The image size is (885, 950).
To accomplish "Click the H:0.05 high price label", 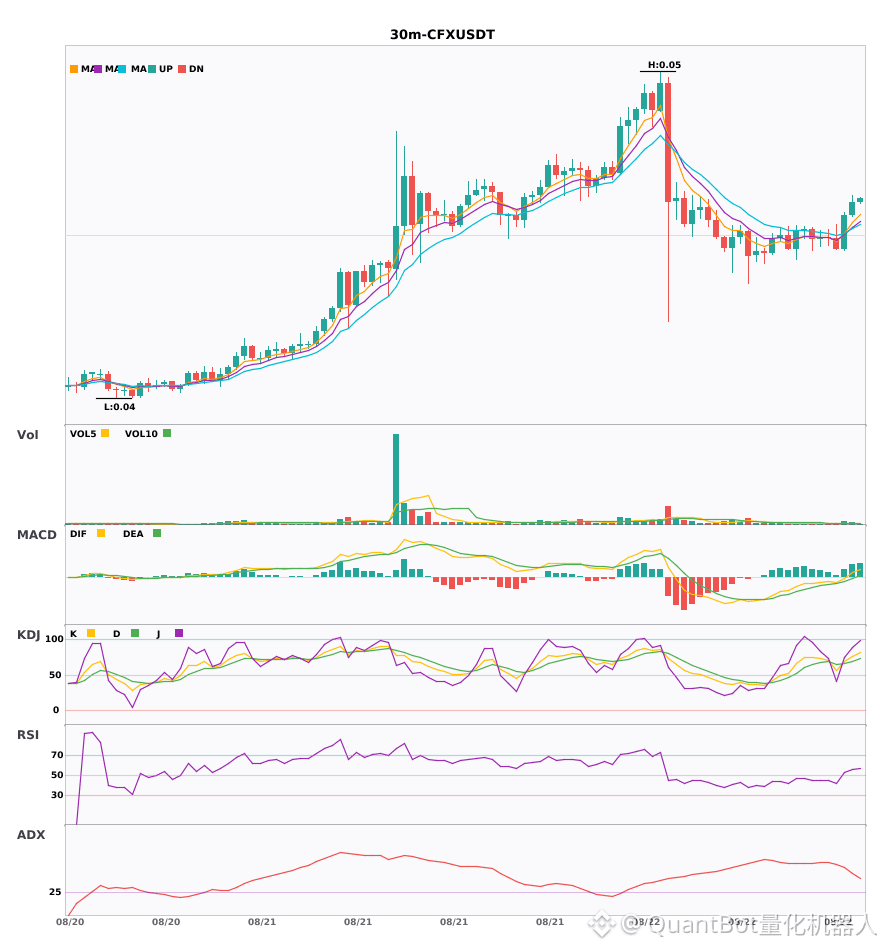I will [x=664, y=65].
